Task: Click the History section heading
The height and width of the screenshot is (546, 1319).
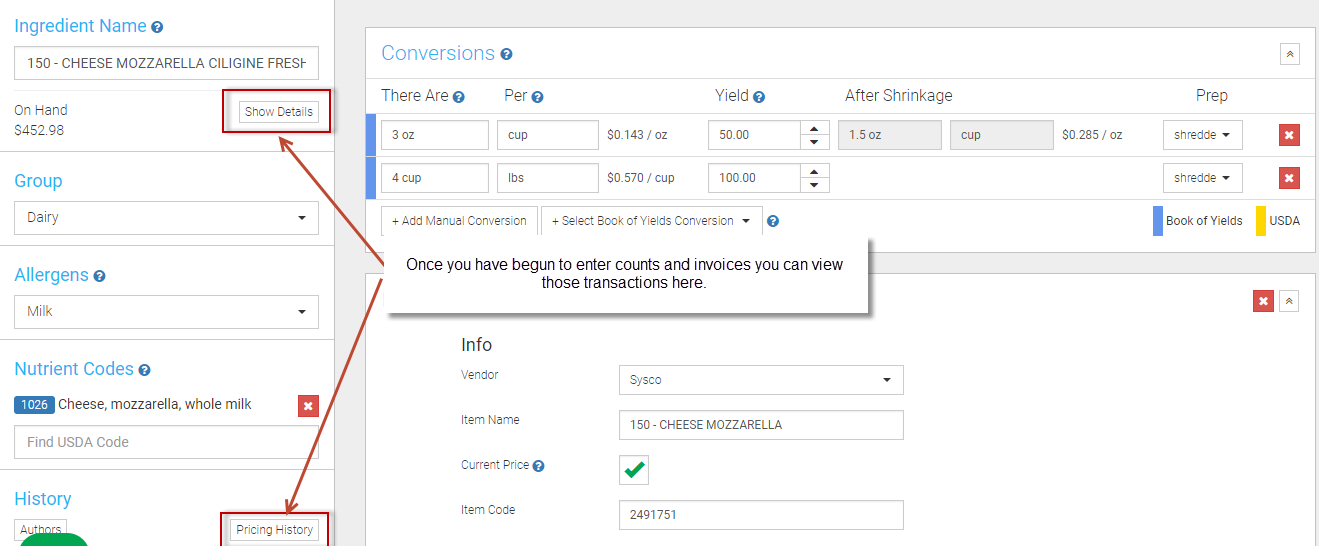Action: click(43, 499)
